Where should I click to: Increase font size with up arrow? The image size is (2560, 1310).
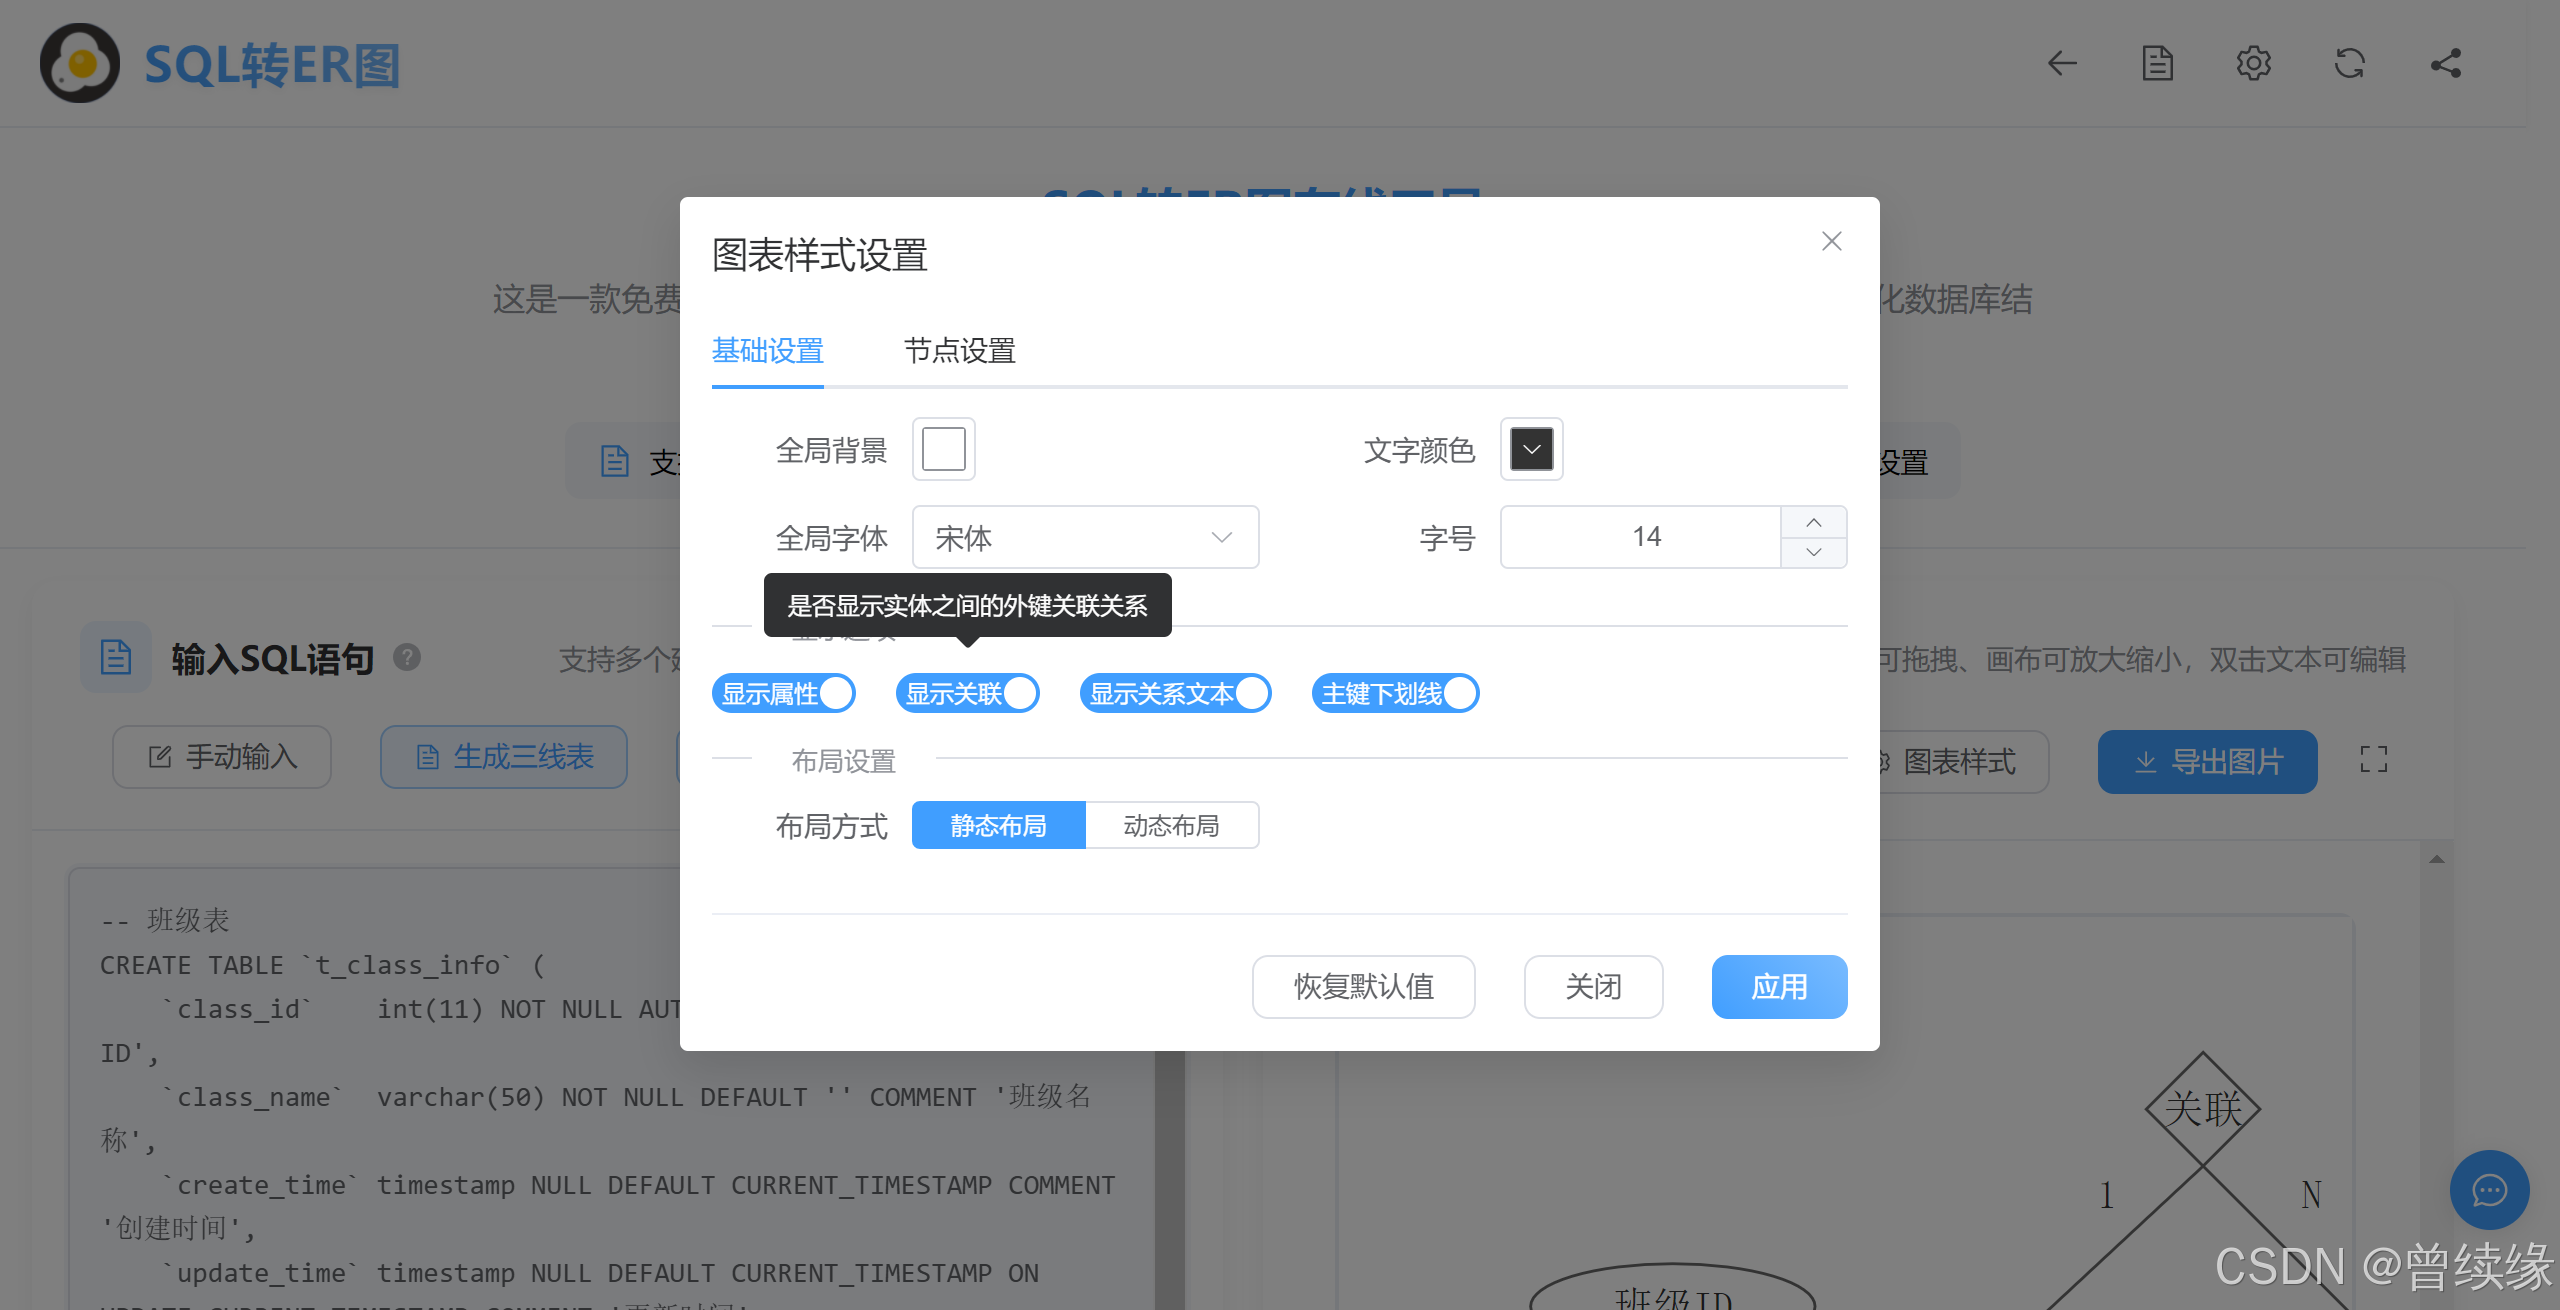tap(1813, 522)
